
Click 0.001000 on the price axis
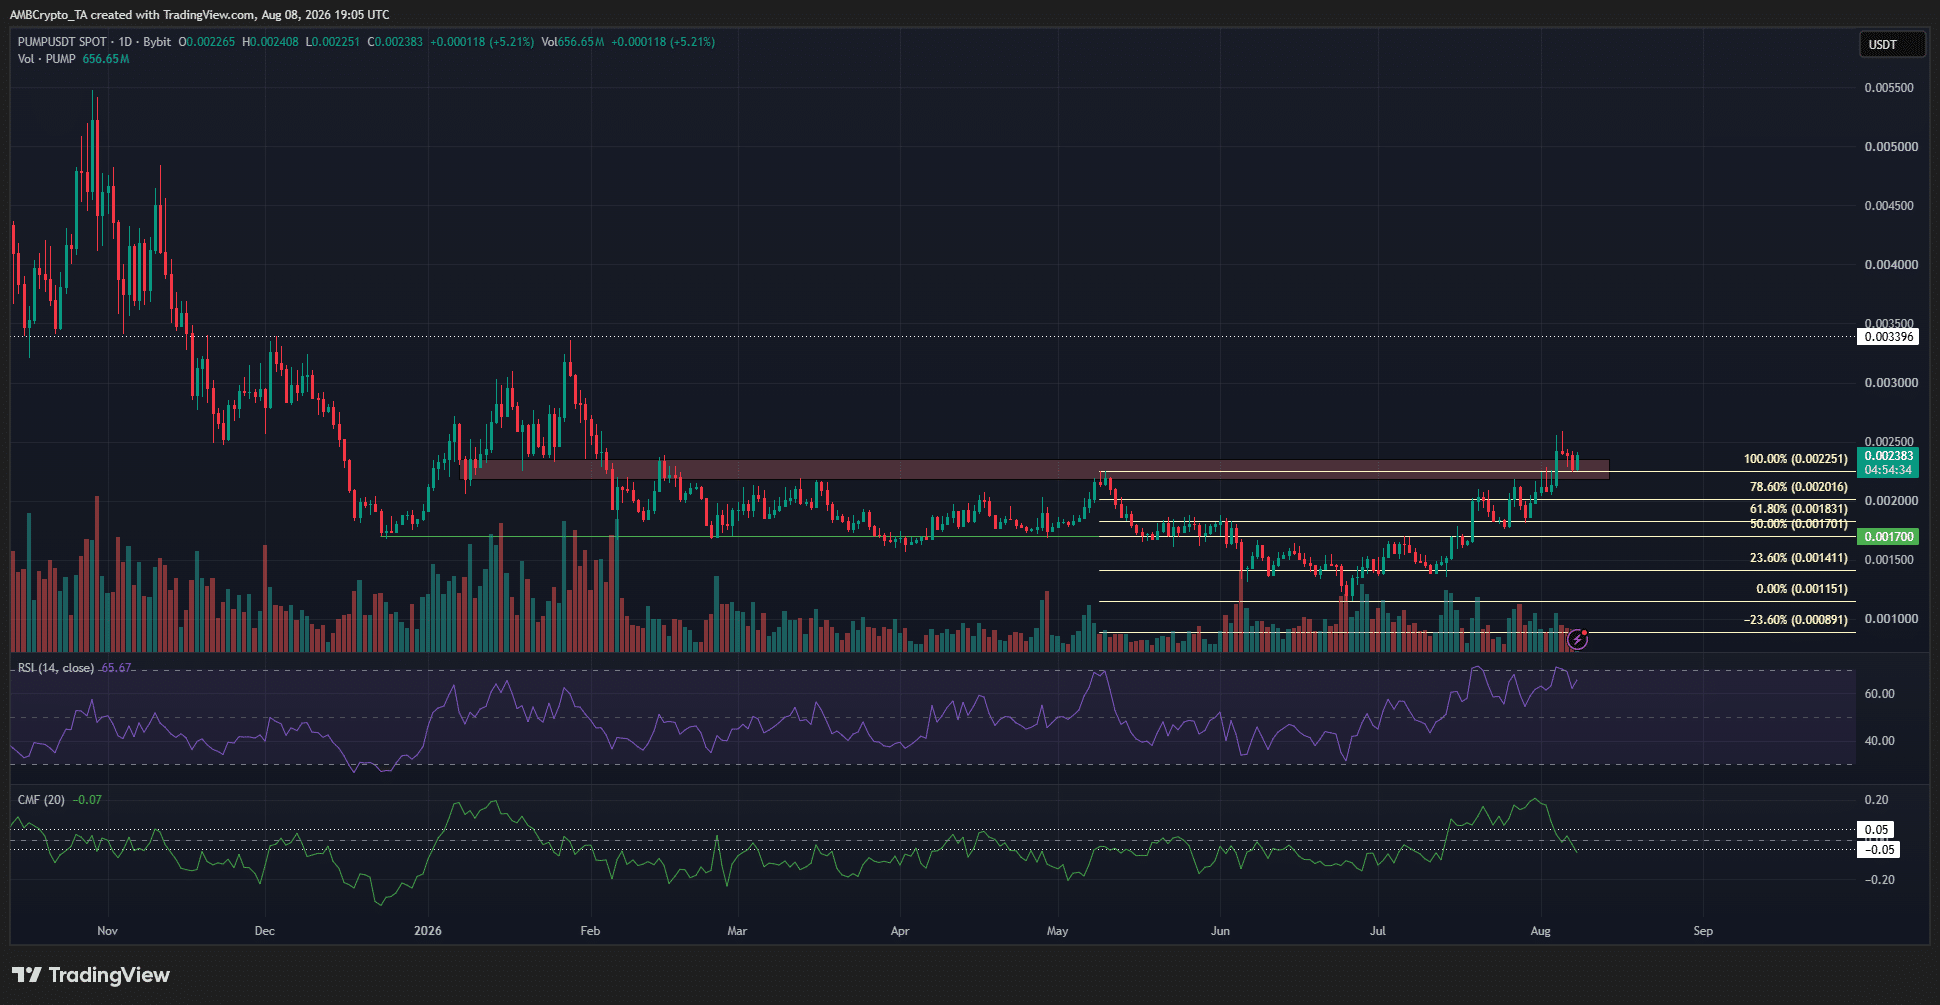click(1891, 619)
